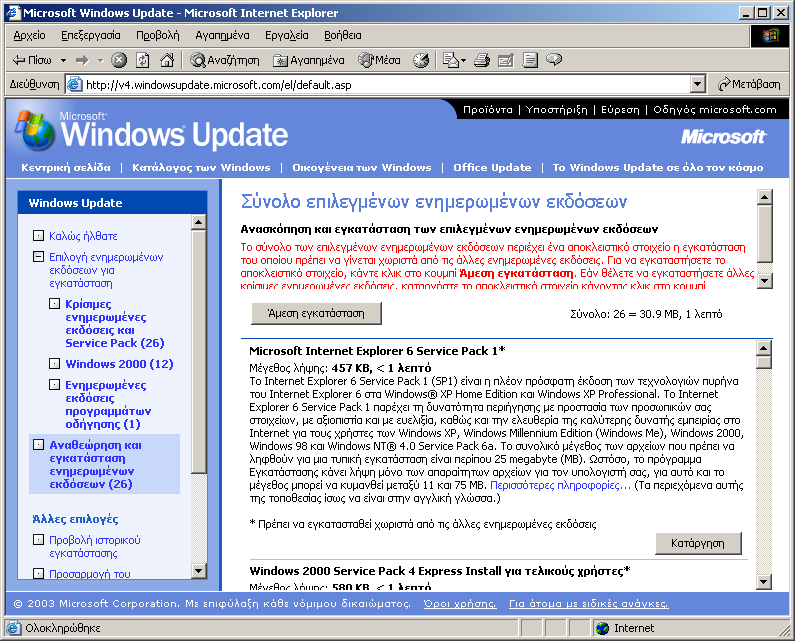Click the Μετάβαση go button
The width and height of the screenshot is (795, 641).
point(749,84)
